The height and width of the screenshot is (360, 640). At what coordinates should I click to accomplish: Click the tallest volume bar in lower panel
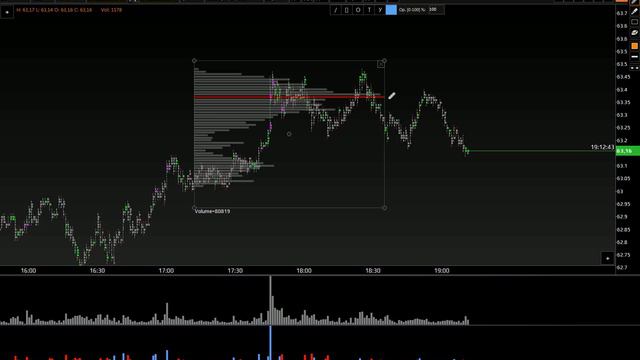(270, 300)
